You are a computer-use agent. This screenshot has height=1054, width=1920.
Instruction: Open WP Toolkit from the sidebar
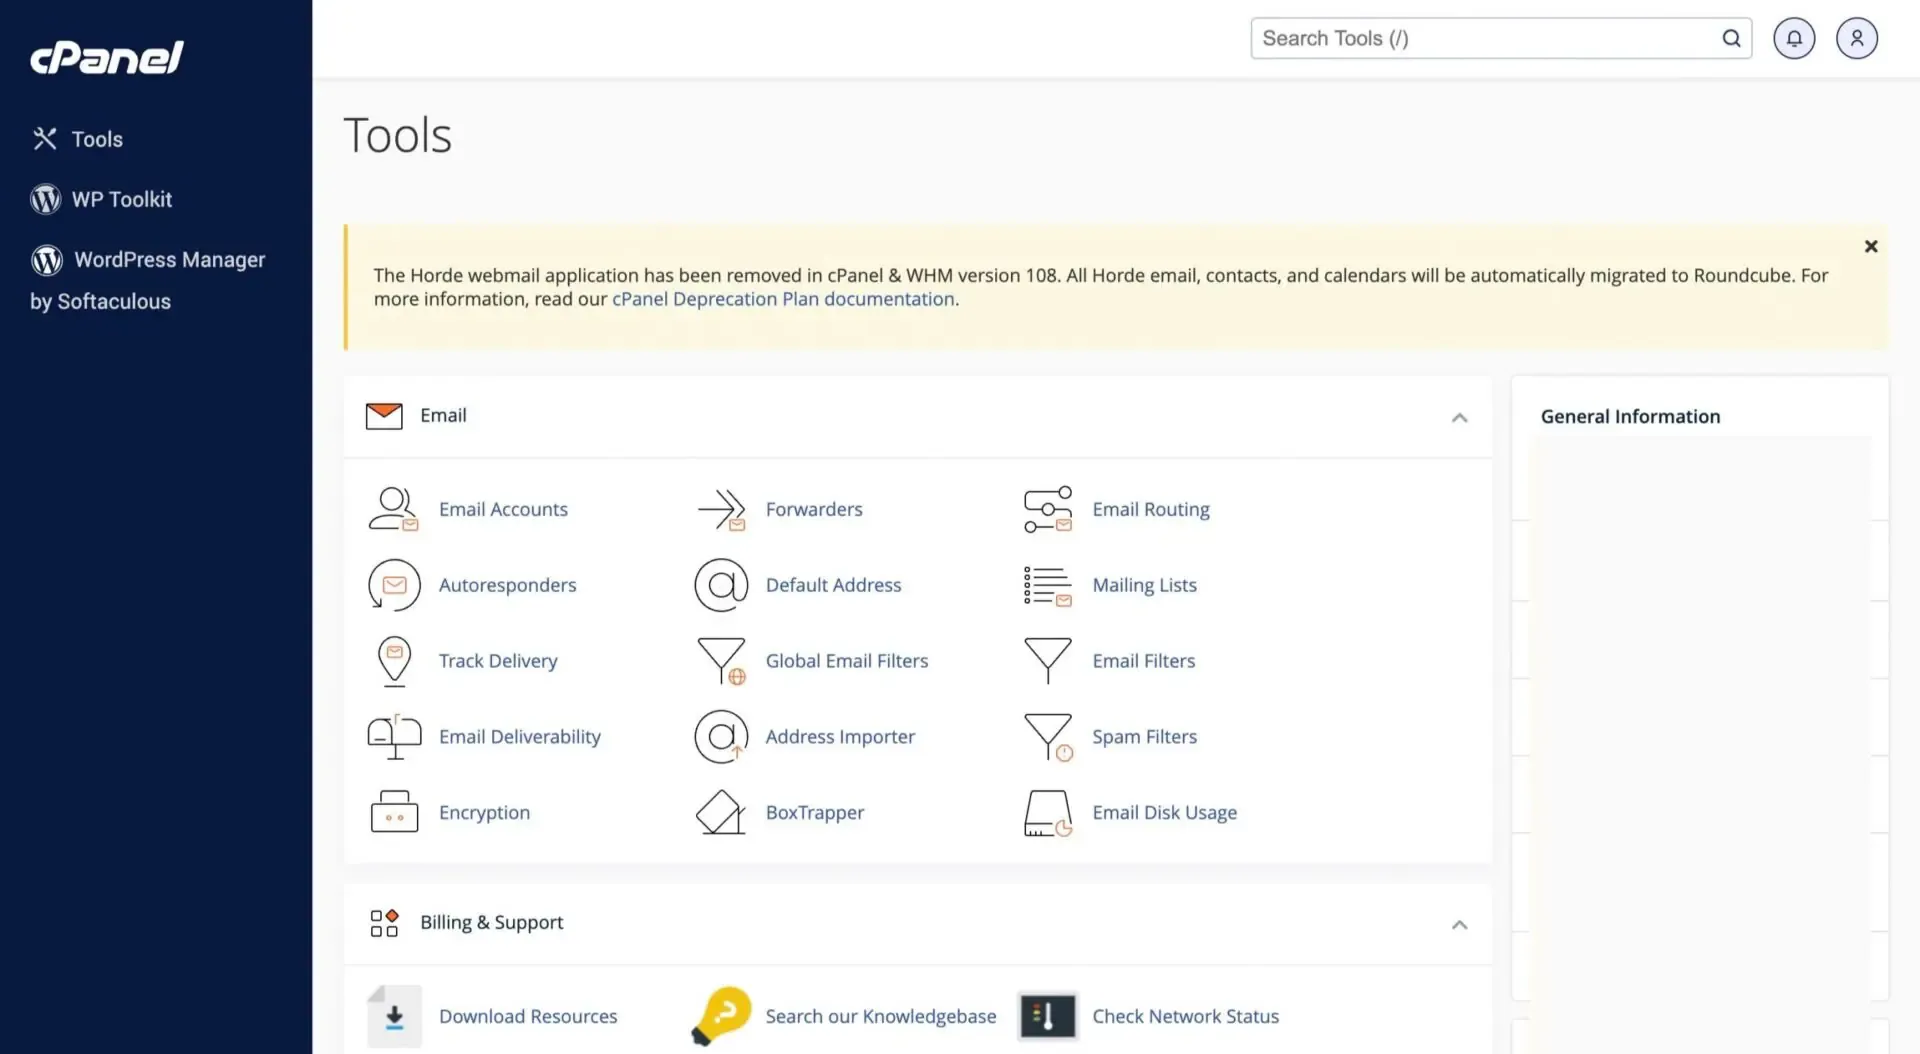coord(122,199)
